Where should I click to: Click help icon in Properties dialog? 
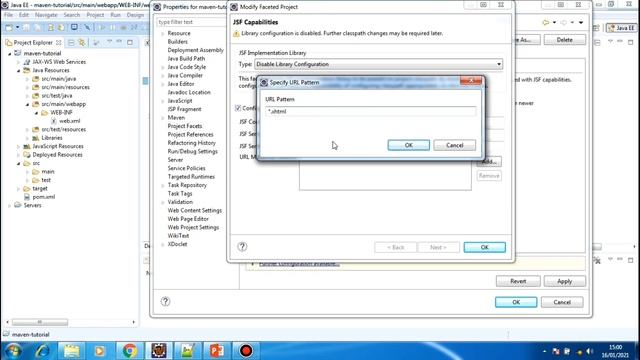(x=165, y=301)
